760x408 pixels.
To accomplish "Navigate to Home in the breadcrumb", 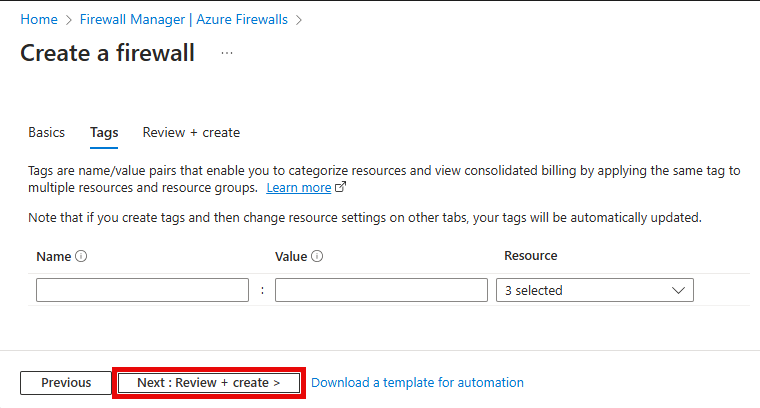I will click(x=39, y=19).
